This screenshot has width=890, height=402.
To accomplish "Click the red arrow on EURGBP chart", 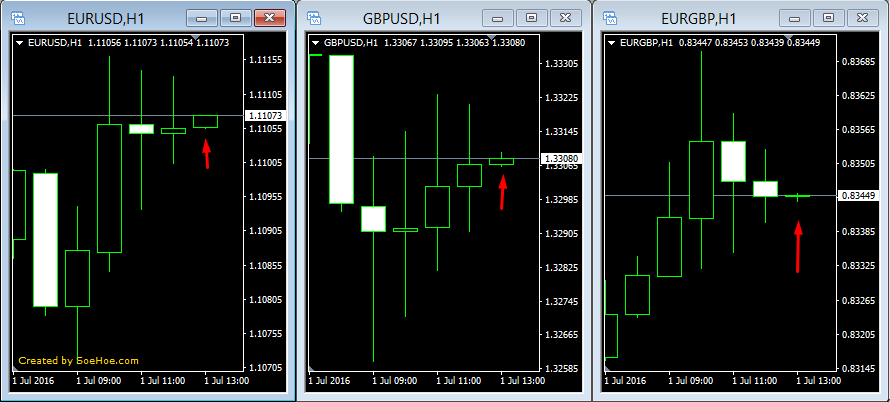I will (x=798, y=246).
